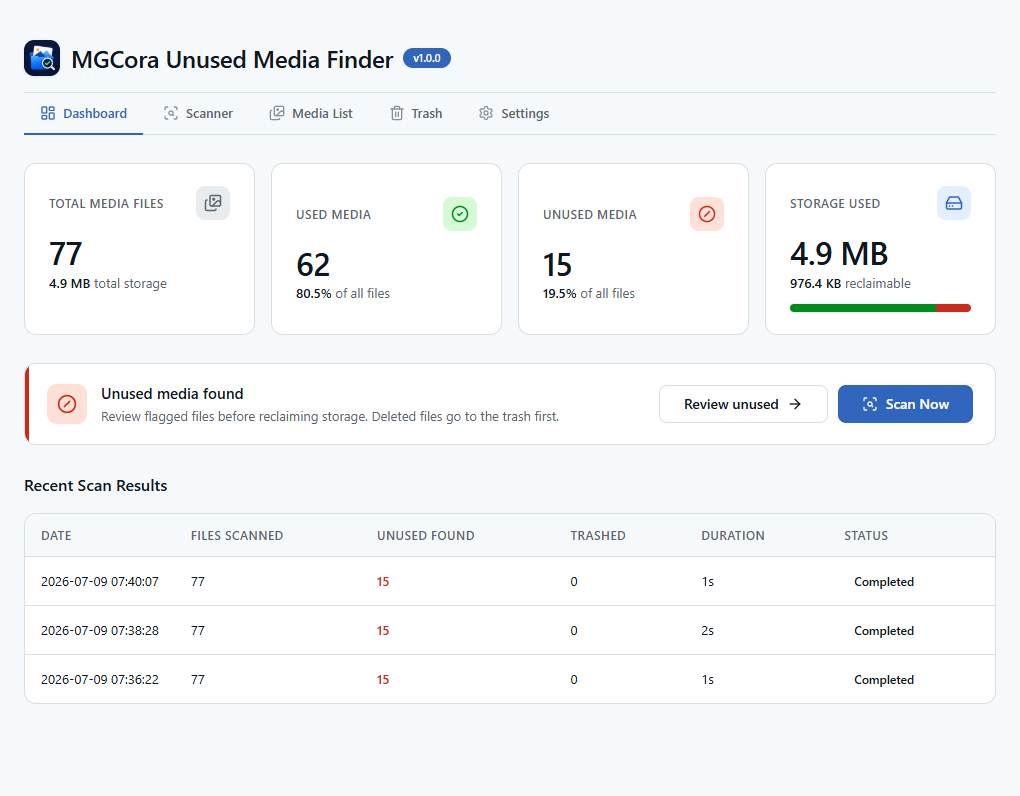Click the v1.0.0 version badge
This screenshot has width=1020, height=796.
click(427, 59)
